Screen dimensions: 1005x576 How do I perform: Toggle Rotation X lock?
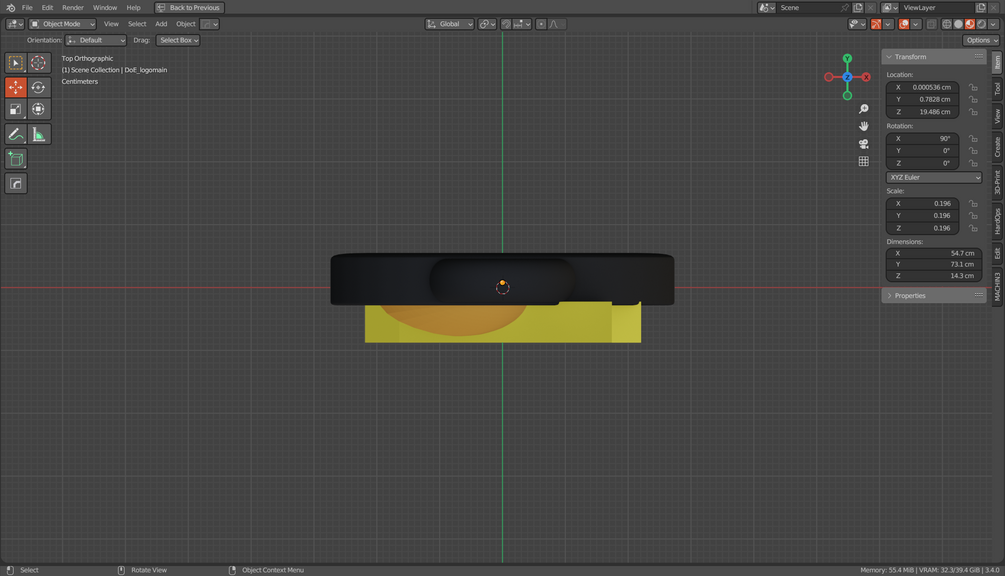[x=973, y=138]
